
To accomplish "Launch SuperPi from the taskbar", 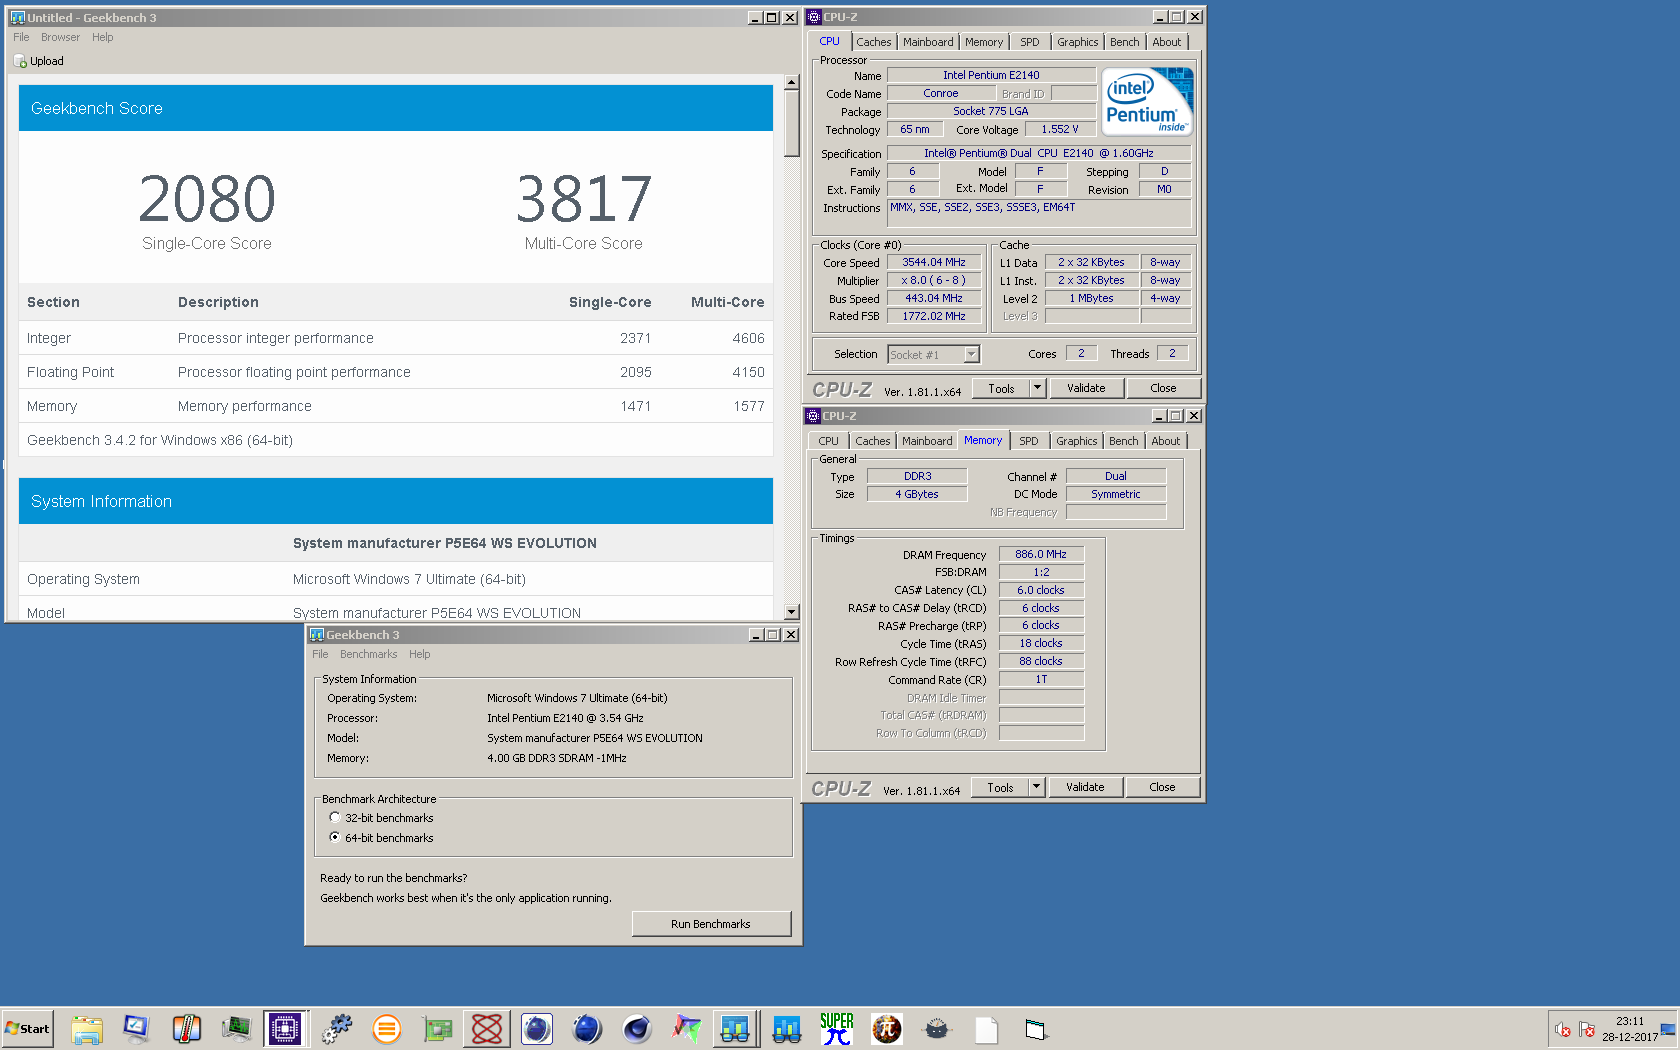I will [x=837, y=1029].
